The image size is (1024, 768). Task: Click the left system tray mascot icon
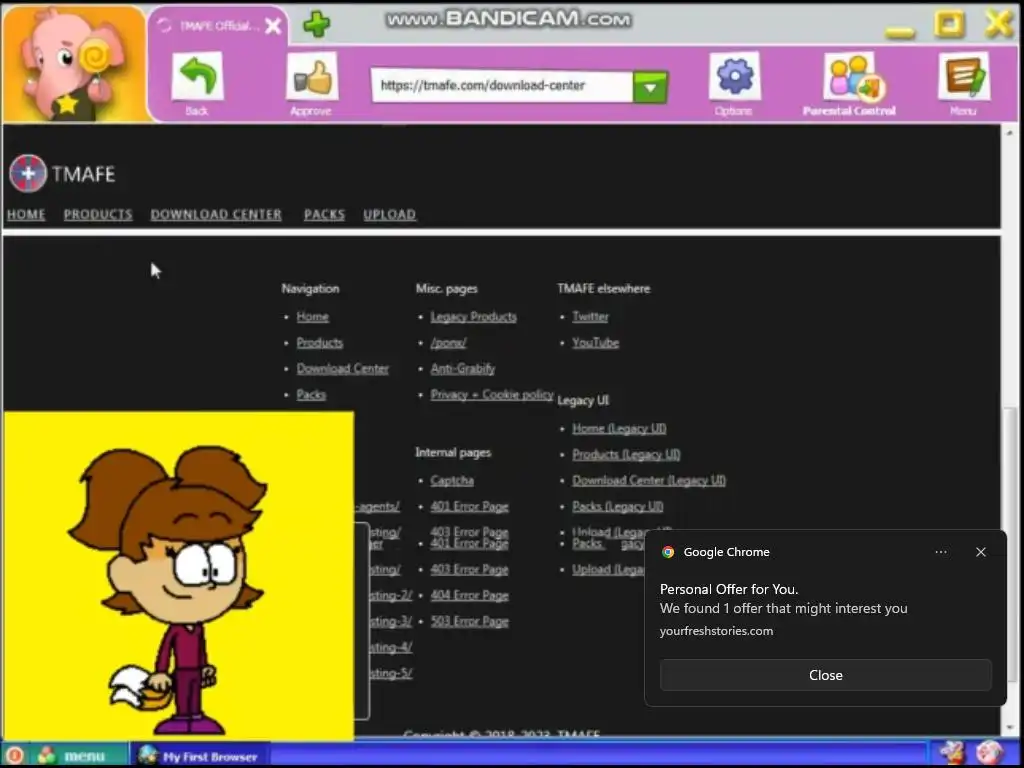coord(952,754)
